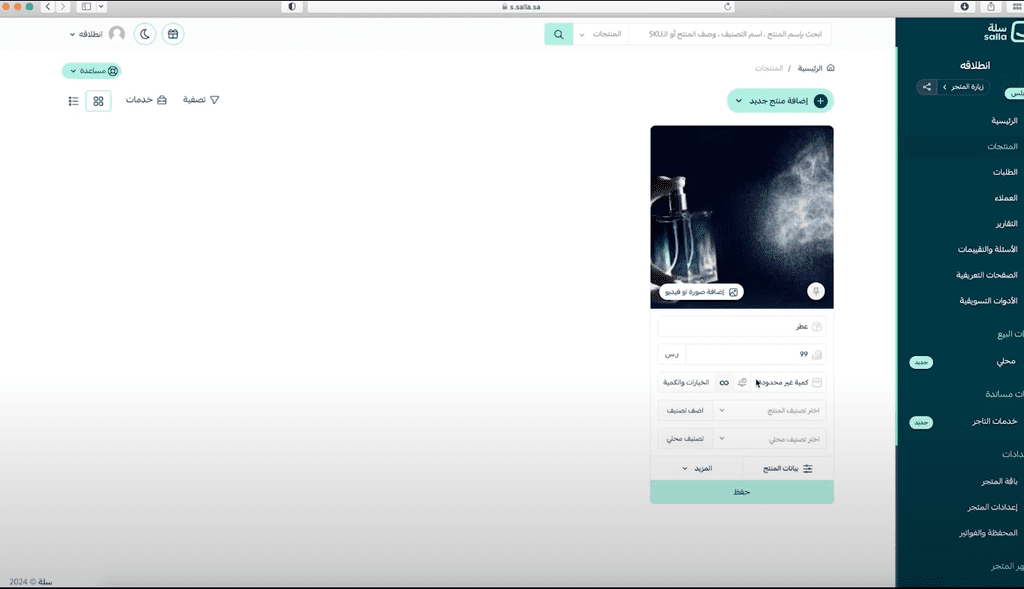
Task: Toggle browser sidebar icon
Action: [x=86, y=7]
